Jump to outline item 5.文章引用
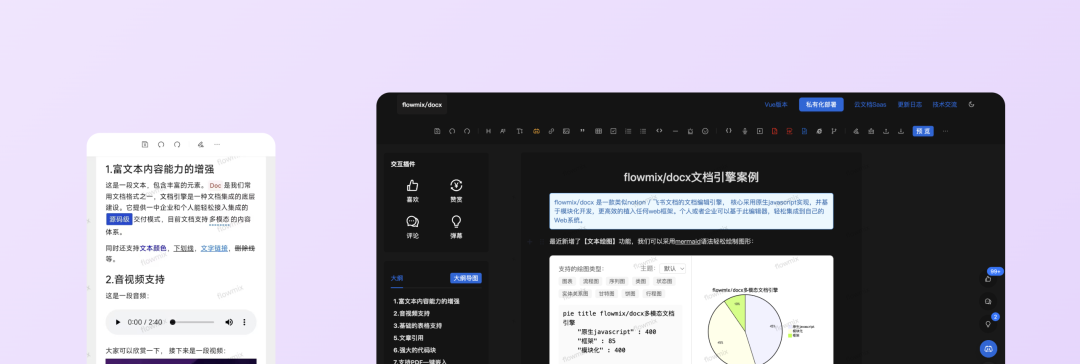Image resolution: width=1080 pixels, height=364 pixels. pos(408,338)
